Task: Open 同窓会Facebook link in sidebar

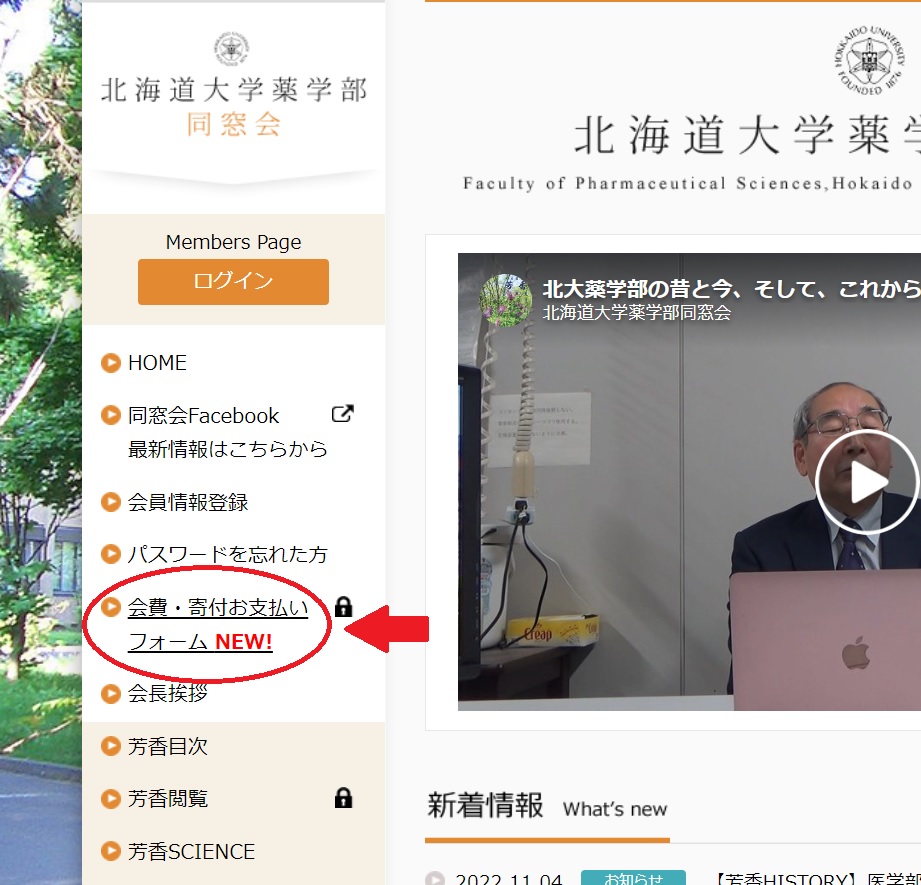Action: (203, 416)
